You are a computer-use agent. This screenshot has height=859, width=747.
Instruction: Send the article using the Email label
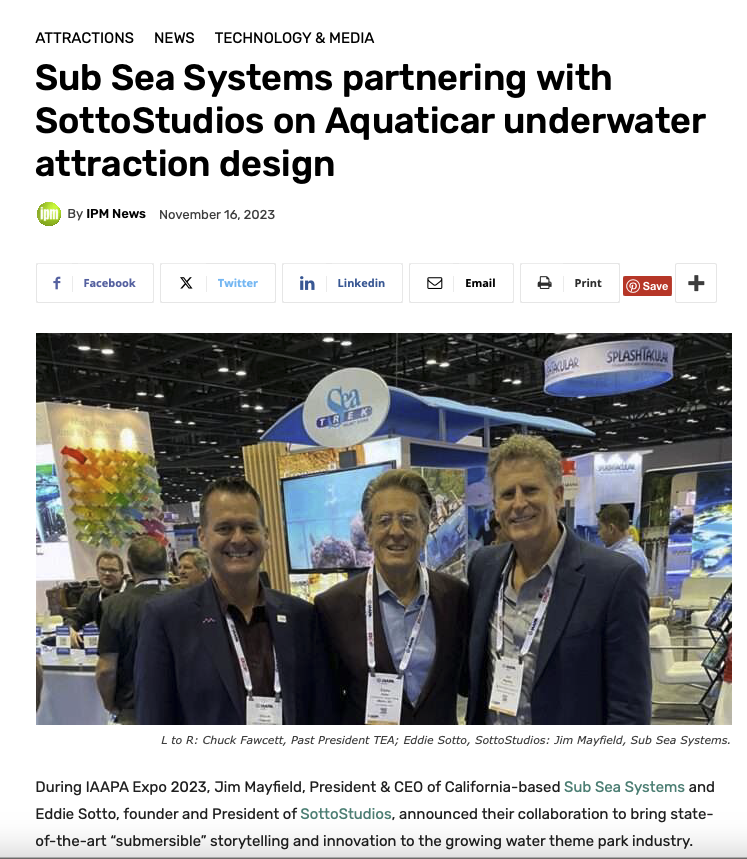480,283
